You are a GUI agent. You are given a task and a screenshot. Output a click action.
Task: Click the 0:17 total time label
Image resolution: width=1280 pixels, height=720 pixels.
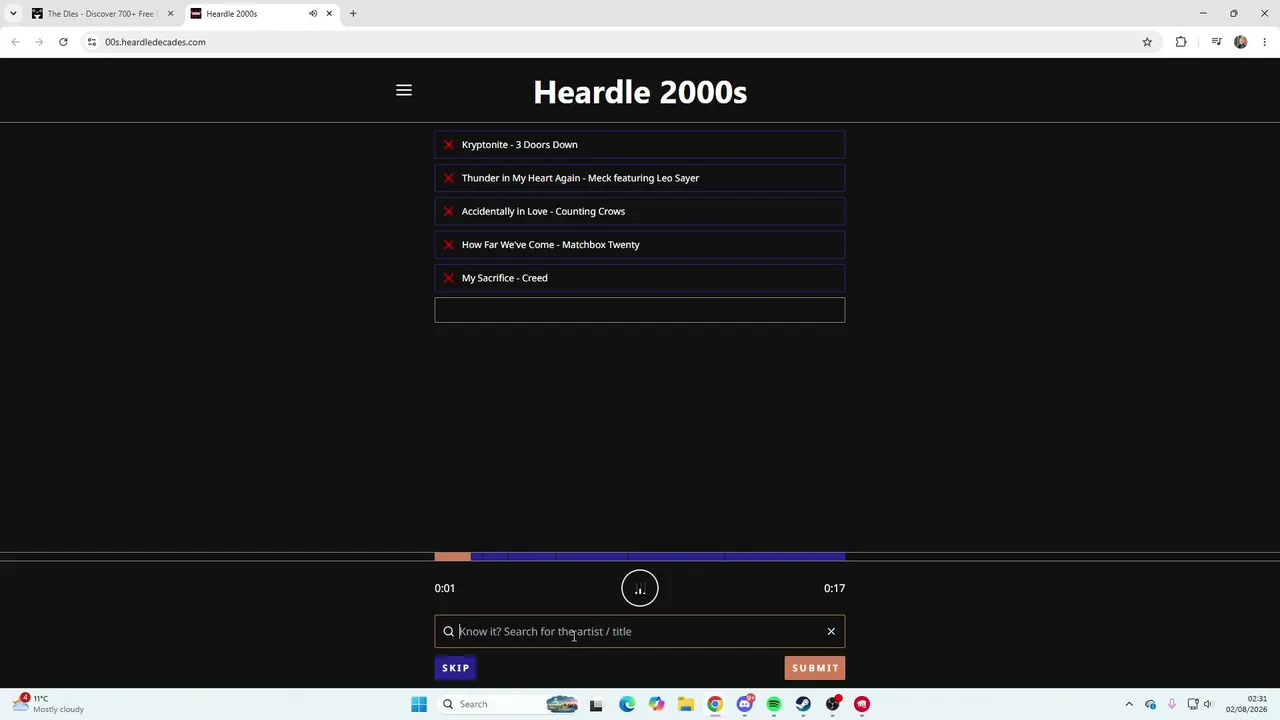coord(834,588)
